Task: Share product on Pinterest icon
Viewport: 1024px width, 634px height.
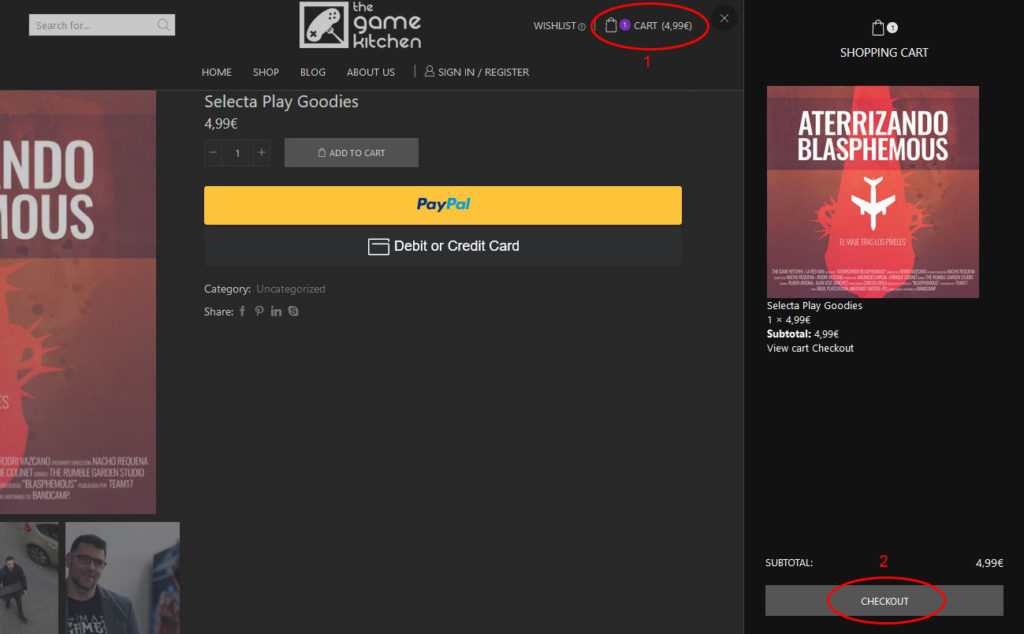Action: coord(259,312)
